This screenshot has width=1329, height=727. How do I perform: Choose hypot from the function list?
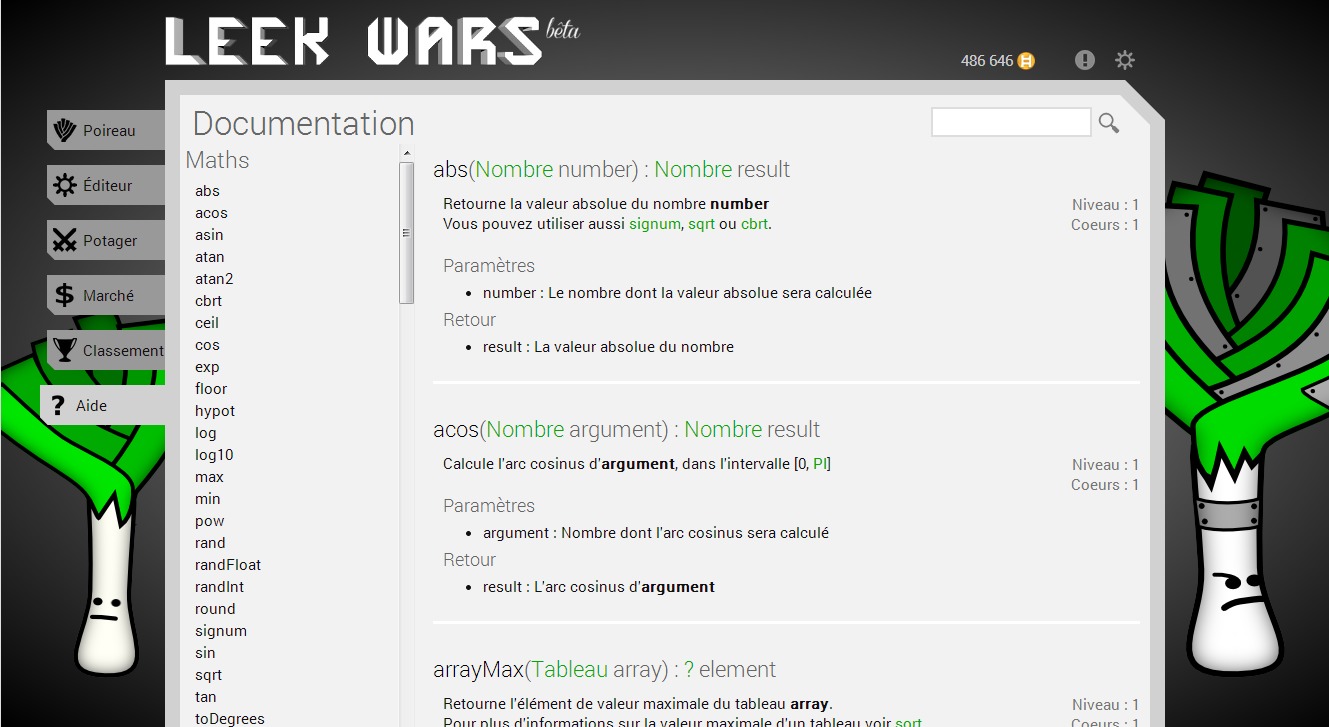[x=215, y=411]
